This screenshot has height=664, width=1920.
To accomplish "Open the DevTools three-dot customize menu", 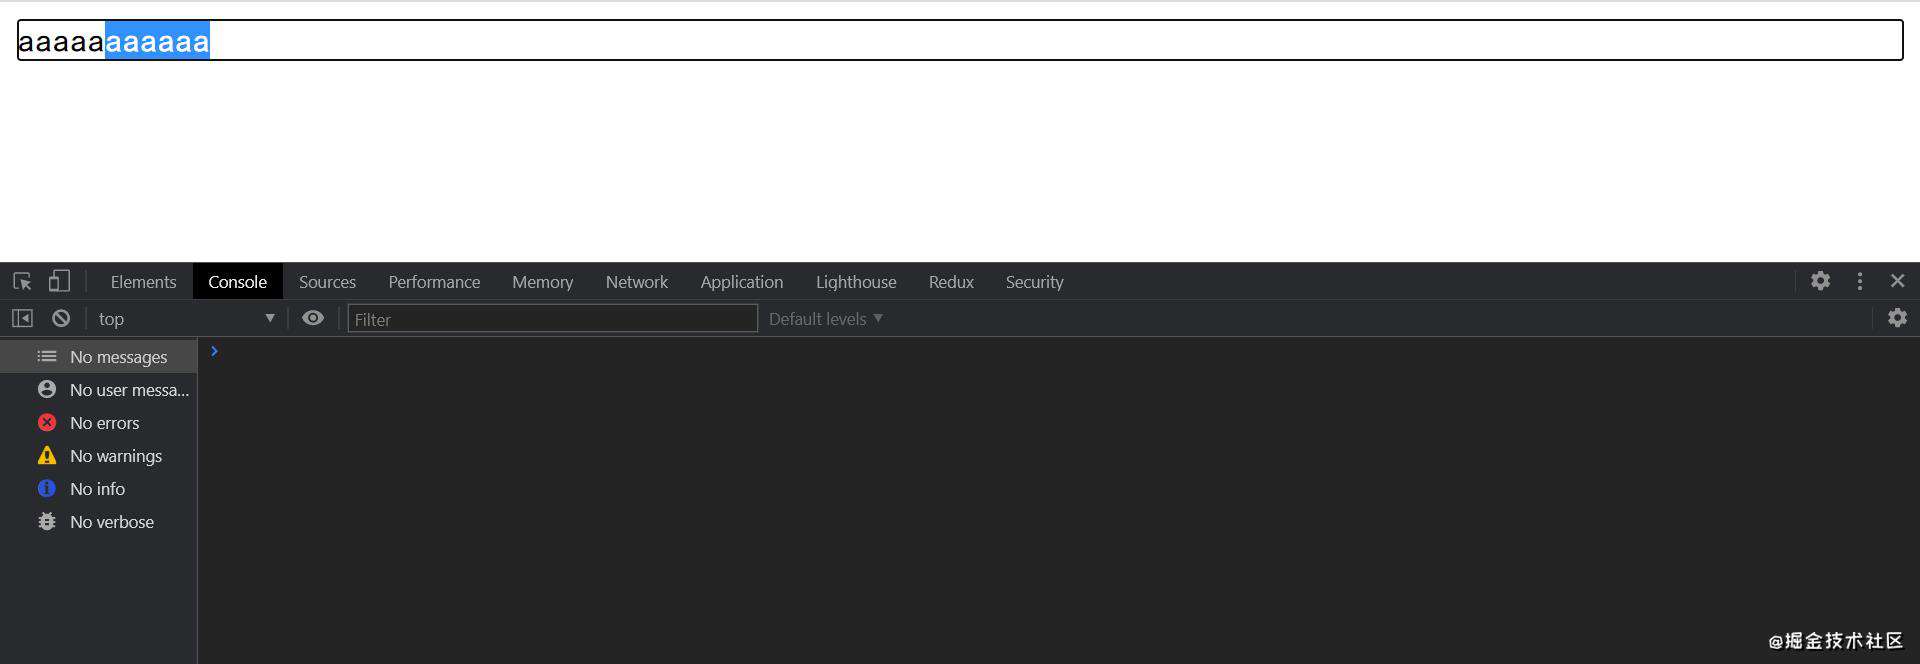I will pyautogui.click(x=1859, y=281).
